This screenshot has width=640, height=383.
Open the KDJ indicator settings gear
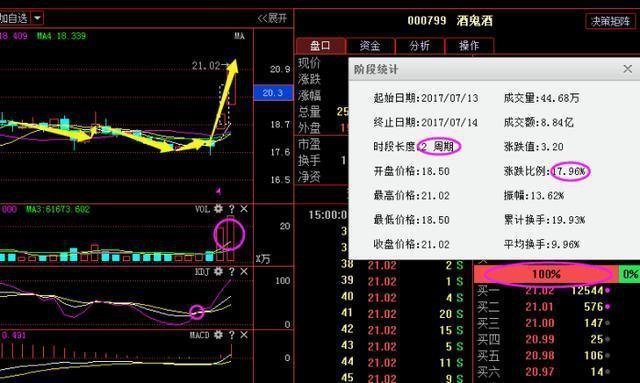(218, 272)
